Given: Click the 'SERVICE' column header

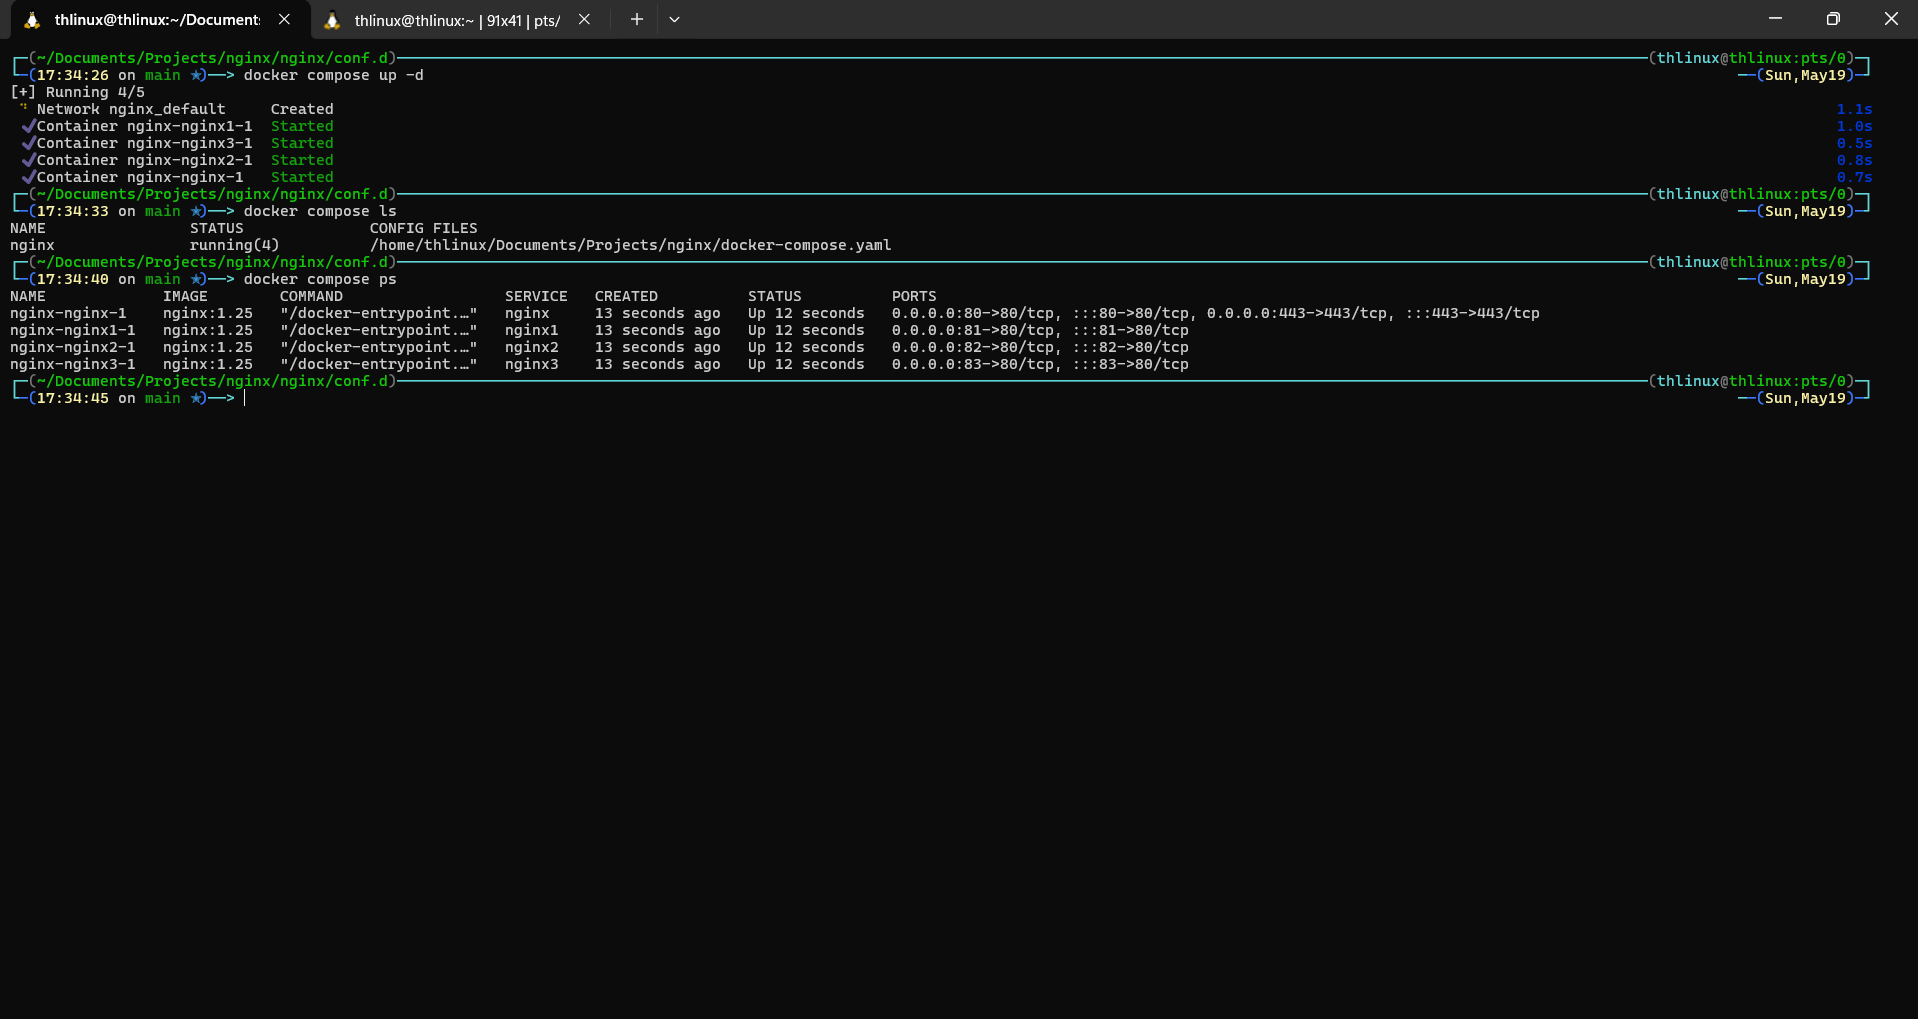Looking at the screenshot, I should point(536,297).
